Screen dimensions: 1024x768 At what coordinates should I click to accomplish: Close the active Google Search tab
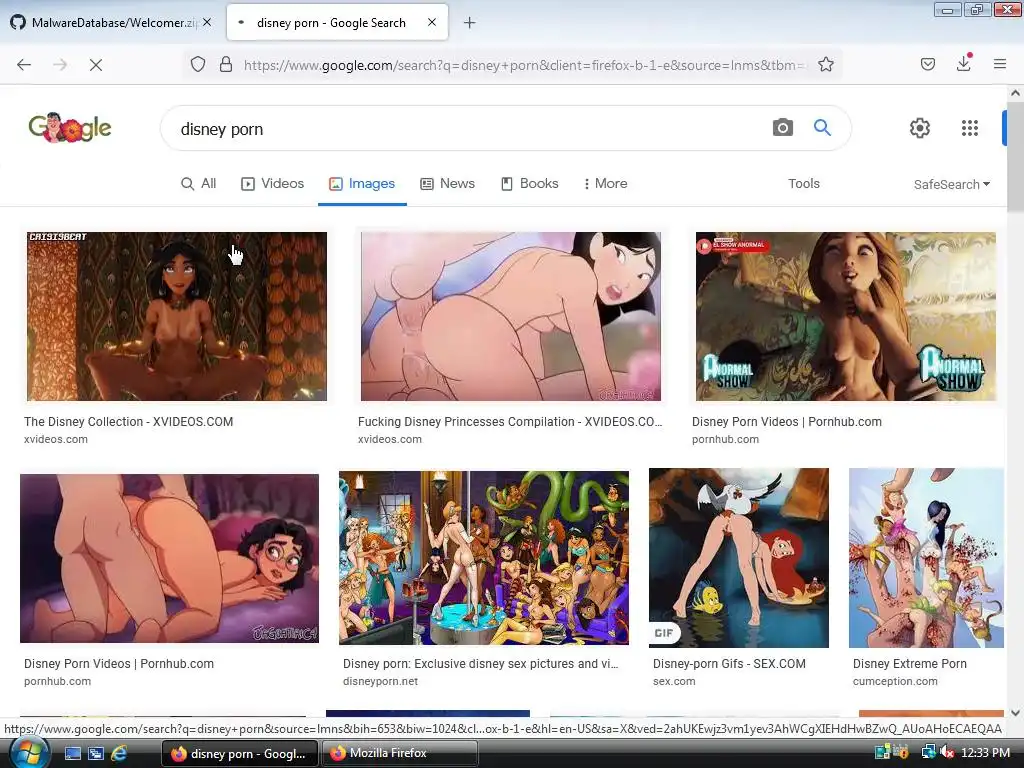coord(432,22)
